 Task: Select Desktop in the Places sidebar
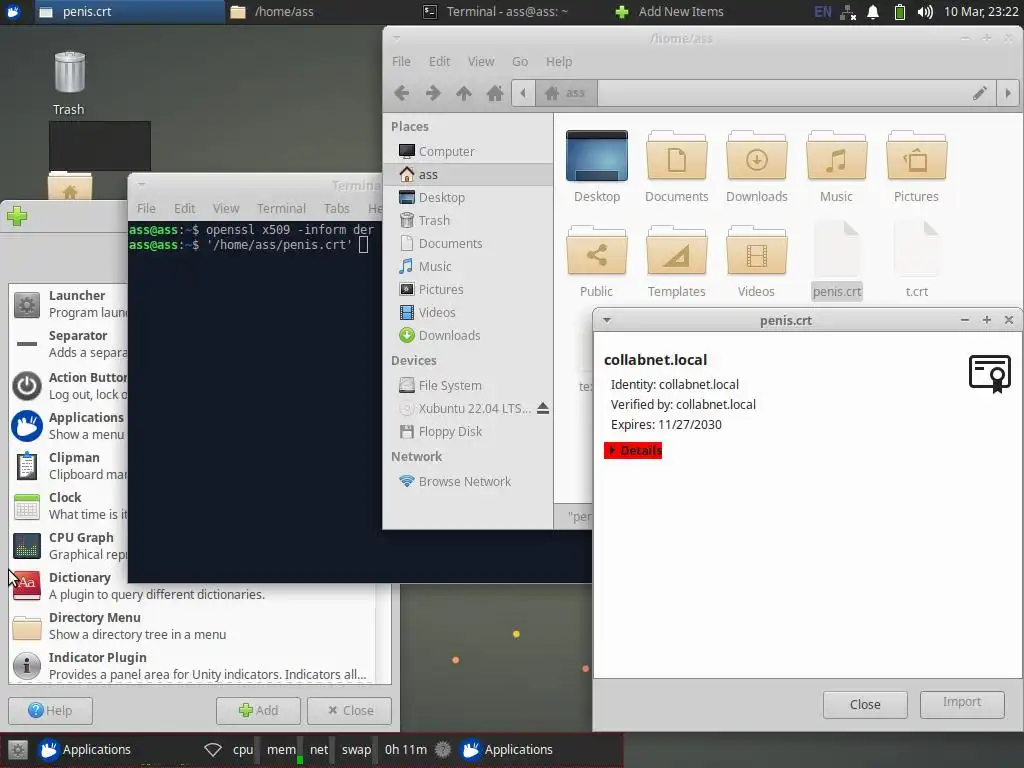pyautogui.click(x=468, y=197)
